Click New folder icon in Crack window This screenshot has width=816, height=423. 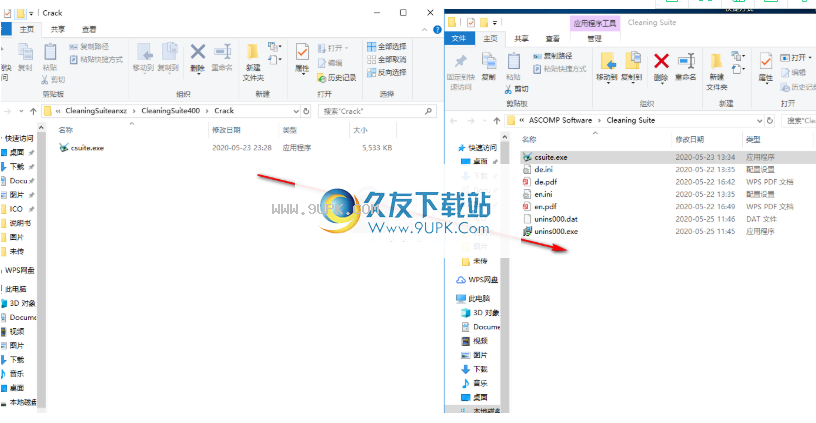coord(253,62)
